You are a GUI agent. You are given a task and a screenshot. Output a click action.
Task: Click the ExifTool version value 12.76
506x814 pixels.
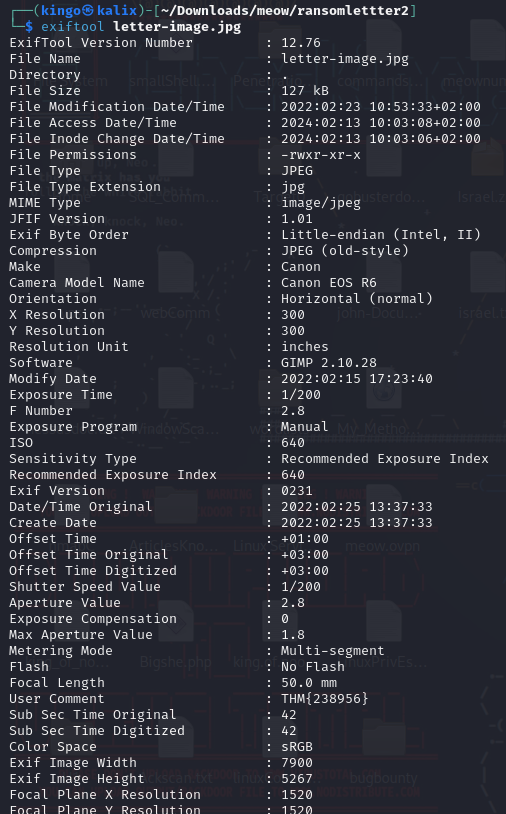coord(300,43)
